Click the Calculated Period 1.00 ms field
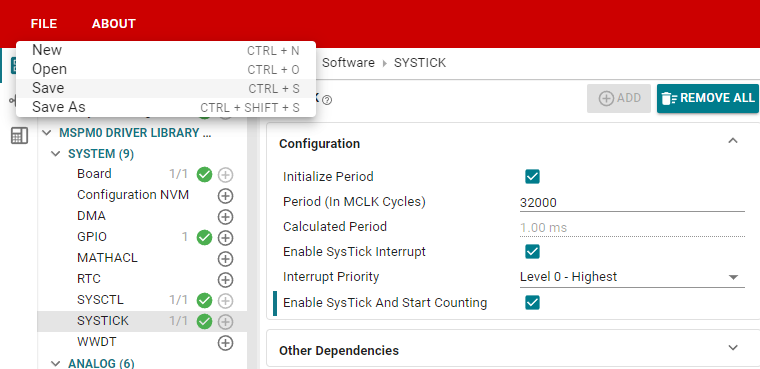The width and height of the screenshot is (760, 369). click(632, 227)
